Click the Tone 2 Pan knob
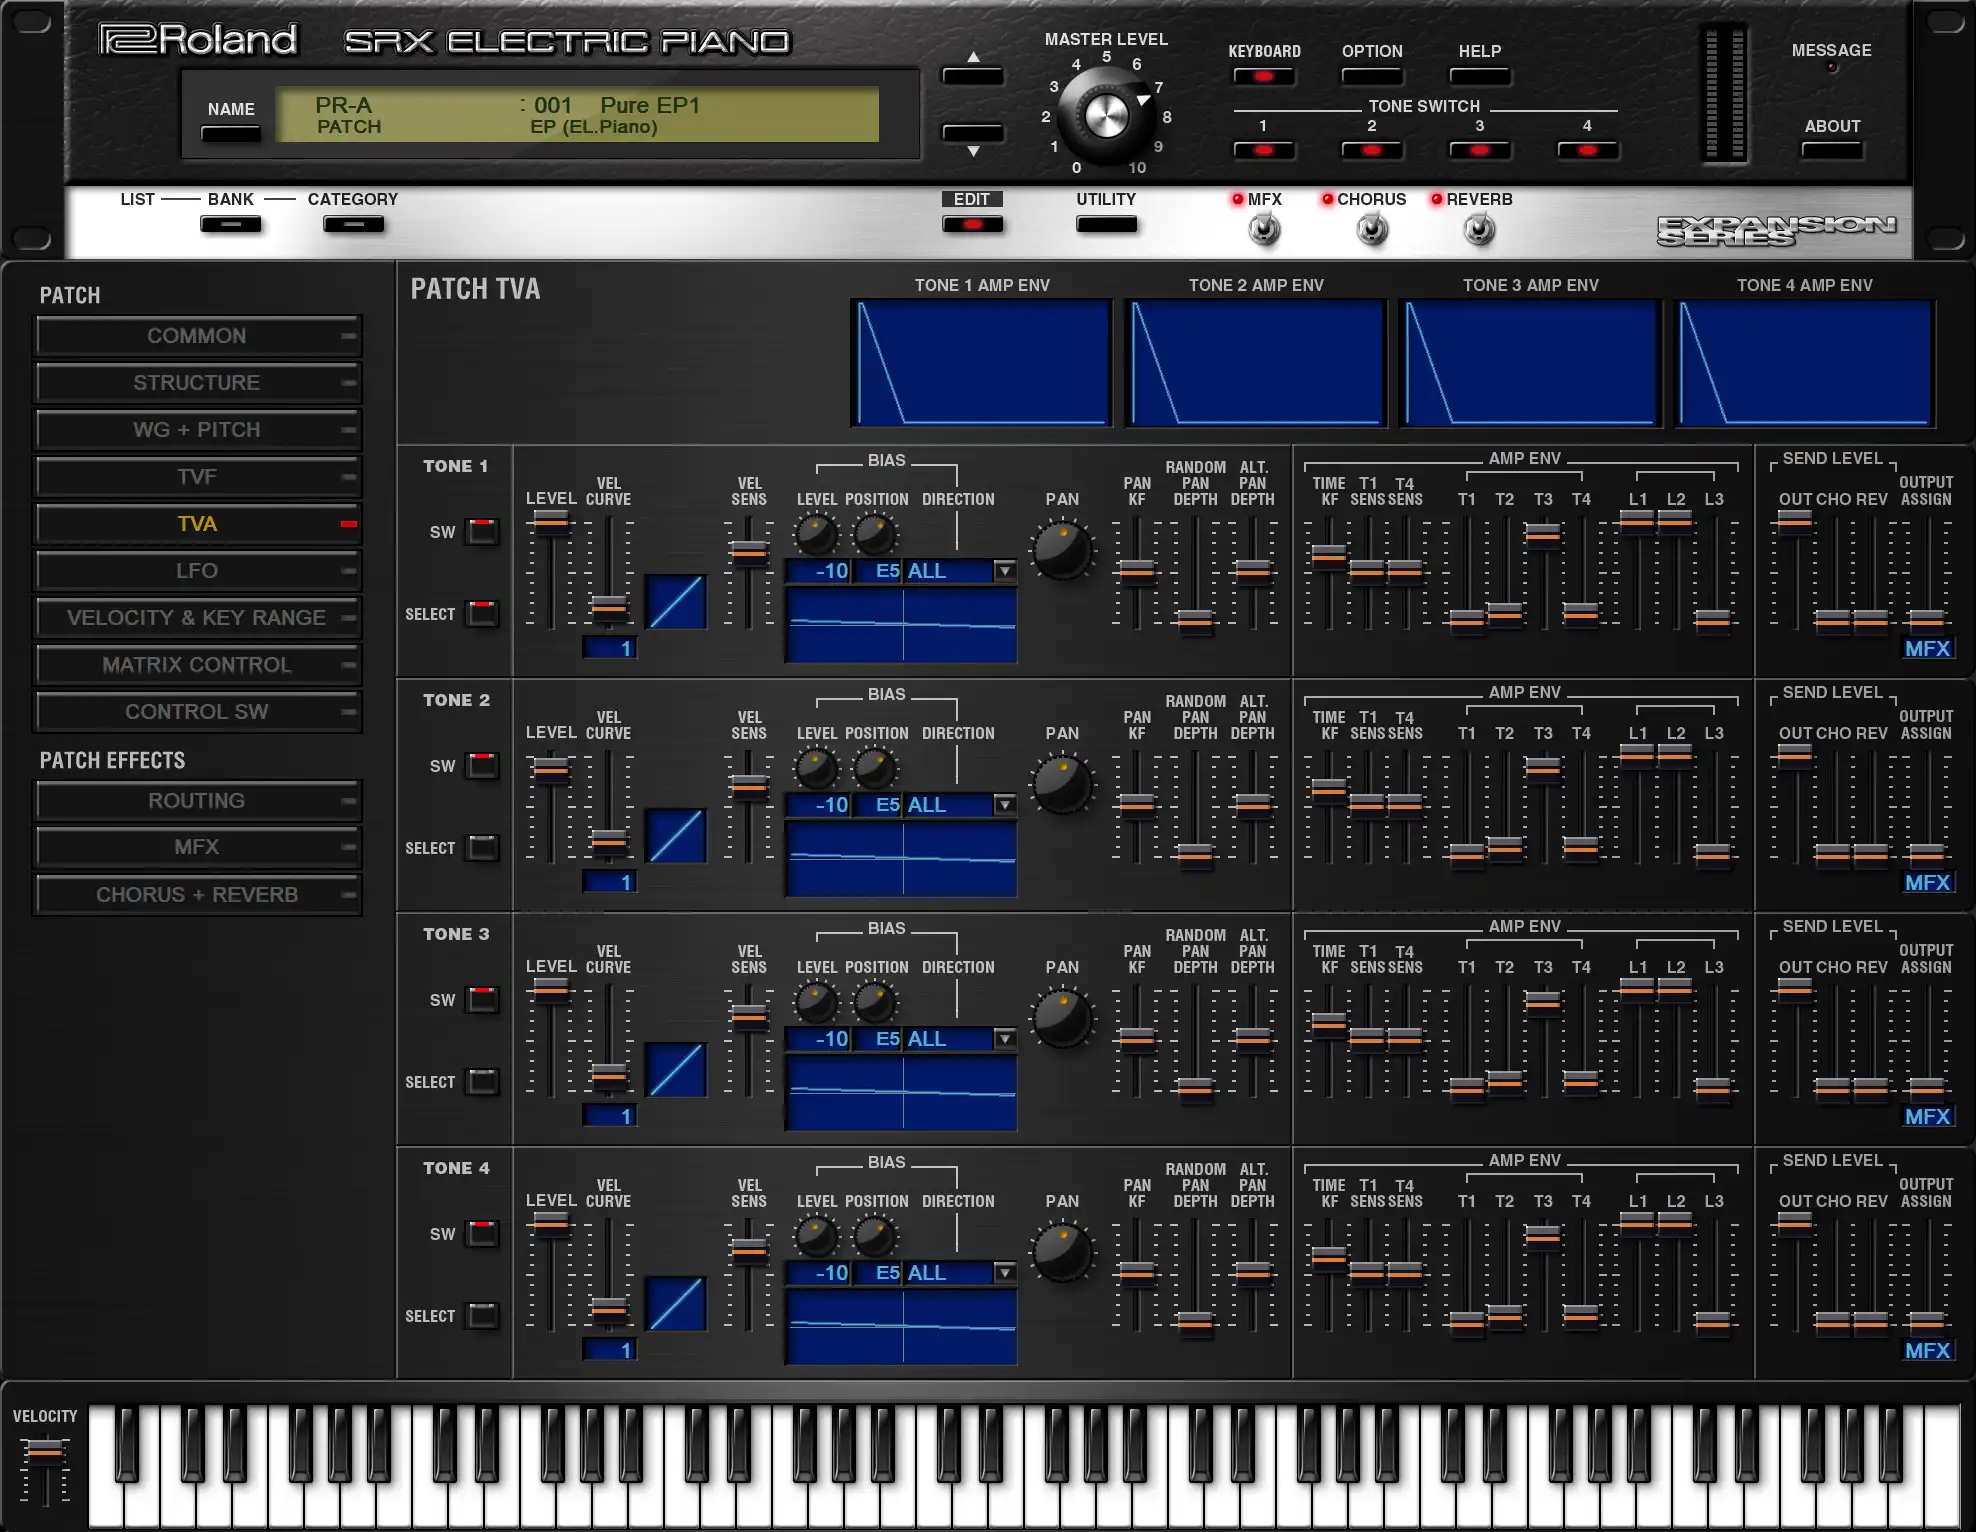The height and width of the screenshot is (1532, 1976). point(1062,785)
